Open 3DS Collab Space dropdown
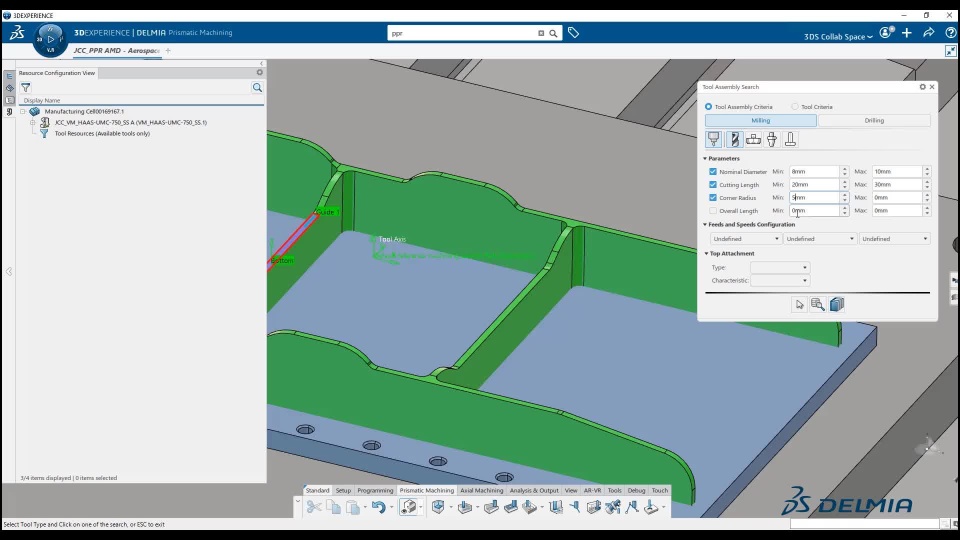The width and height of the screenshot is (960, 540). click(838, 37)
